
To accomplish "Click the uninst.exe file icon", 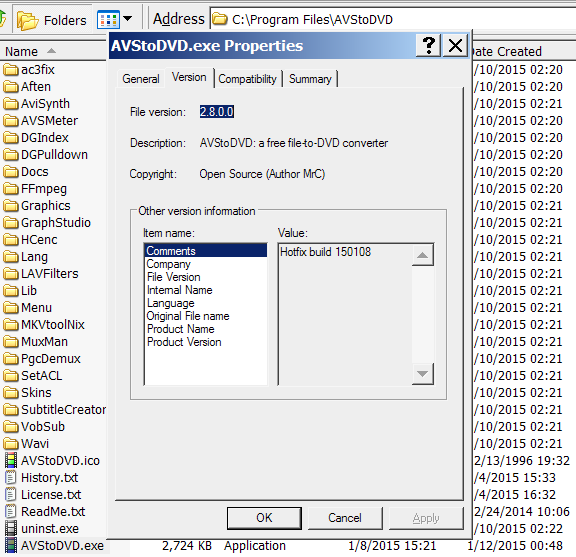I will click(11, 528).
